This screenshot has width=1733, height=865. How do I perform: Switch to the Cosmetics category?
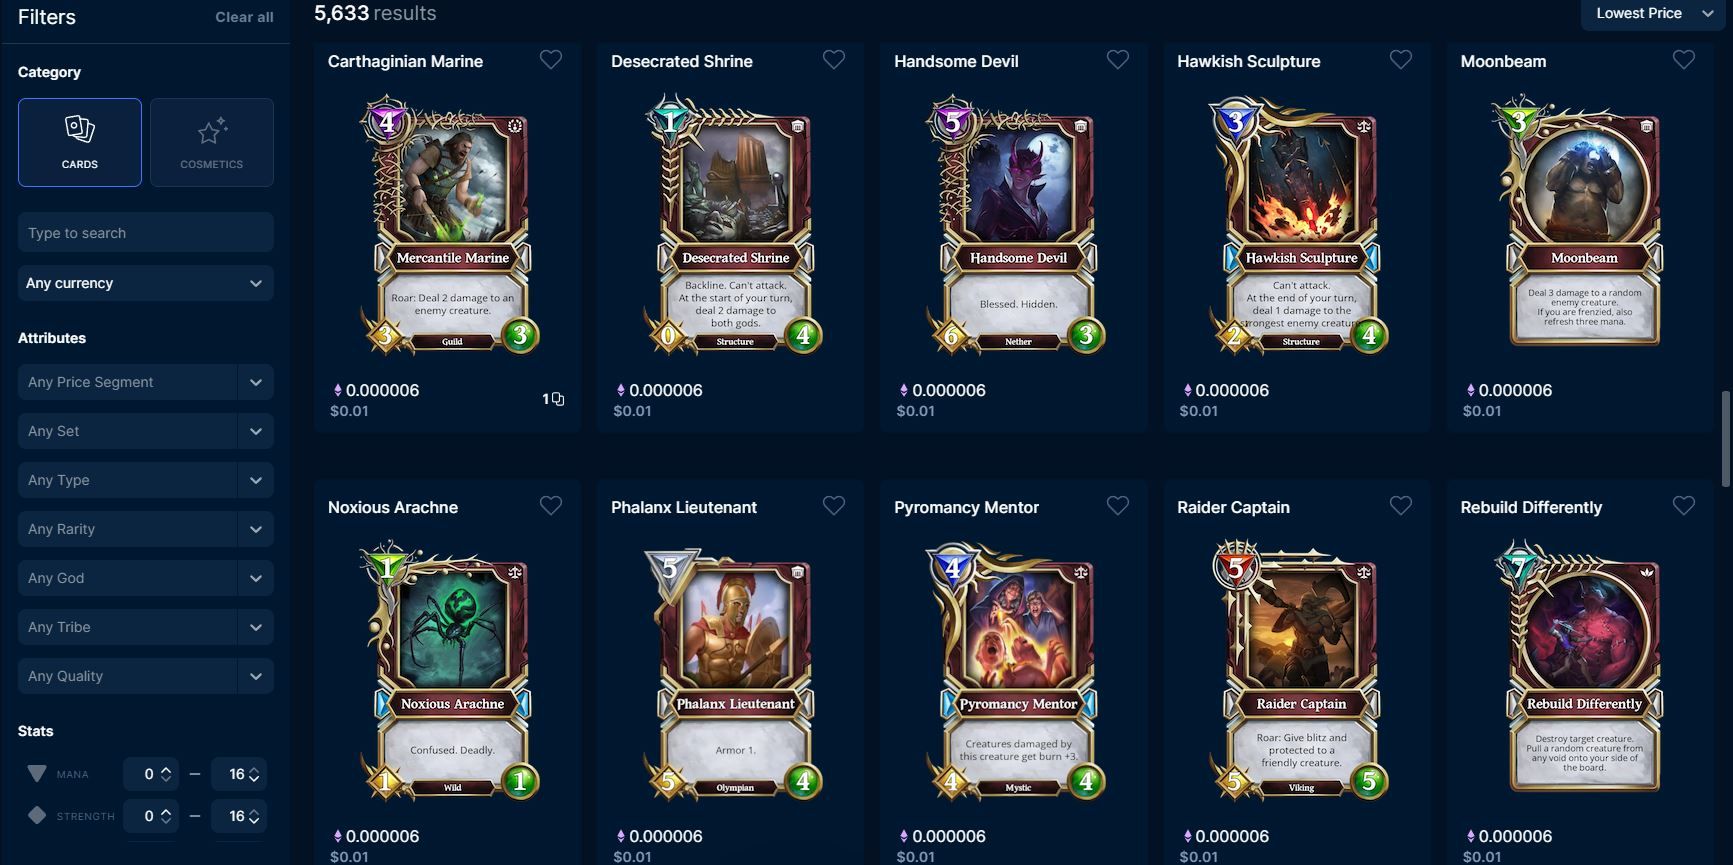click(x=212, y=142)
